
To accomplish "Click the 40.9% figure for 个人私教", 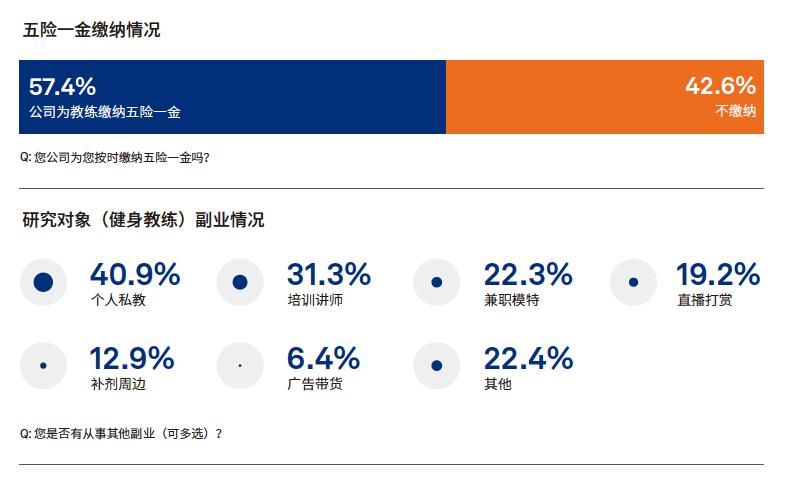I will point(135,273).
